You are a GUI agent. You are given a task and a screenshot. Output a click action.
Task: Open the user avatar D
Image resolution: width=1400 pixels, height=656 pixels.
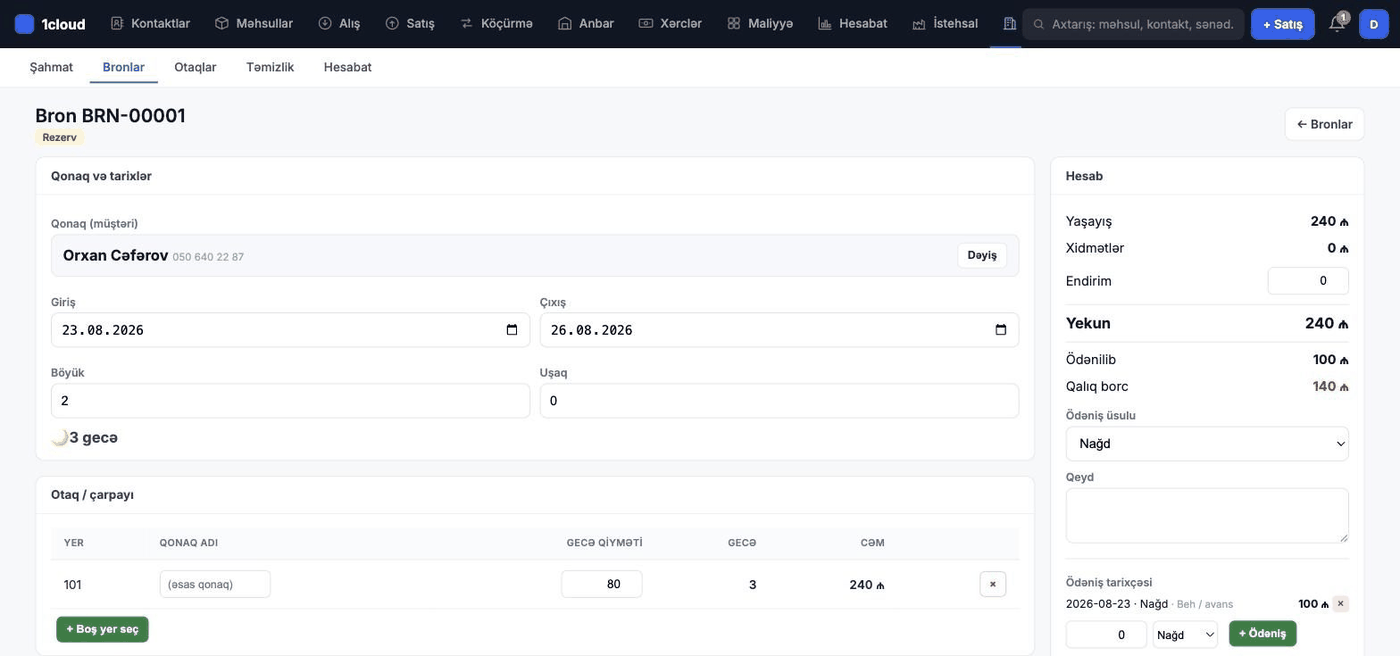coord(1374,24)
